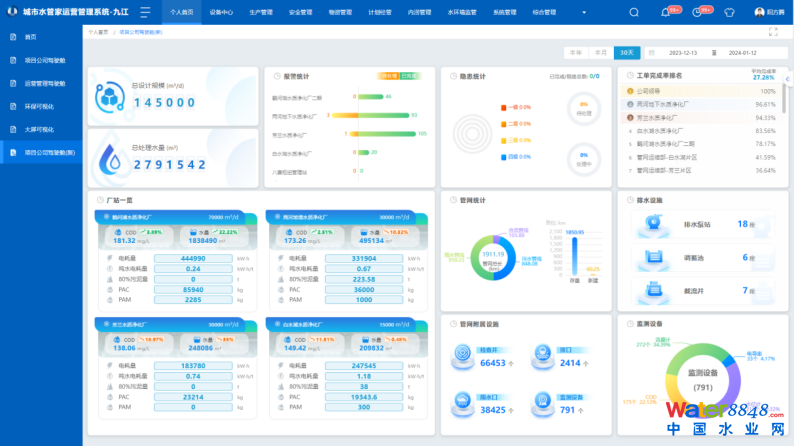The image size is (794, 446).
Task: Open the notification bell icon
Action: (666, 13)
